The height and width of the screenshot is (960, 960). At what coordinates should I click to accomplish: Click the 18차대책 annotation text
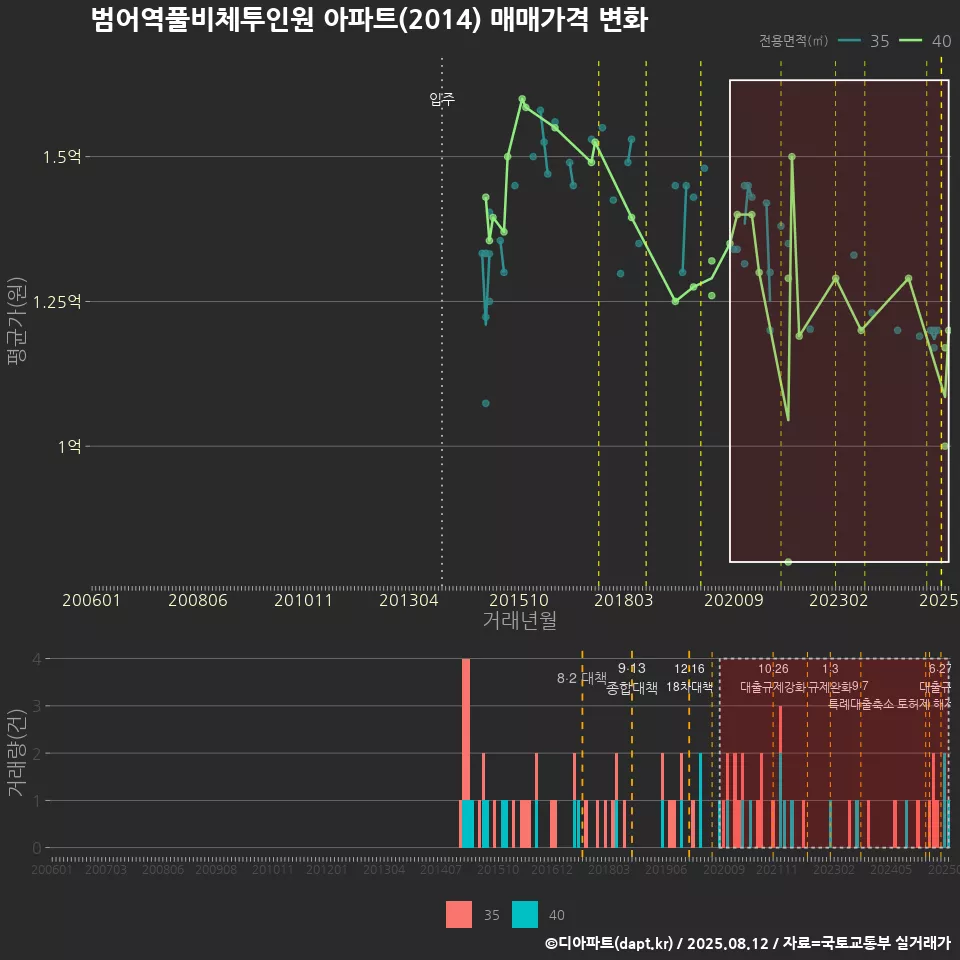(689, 687)
